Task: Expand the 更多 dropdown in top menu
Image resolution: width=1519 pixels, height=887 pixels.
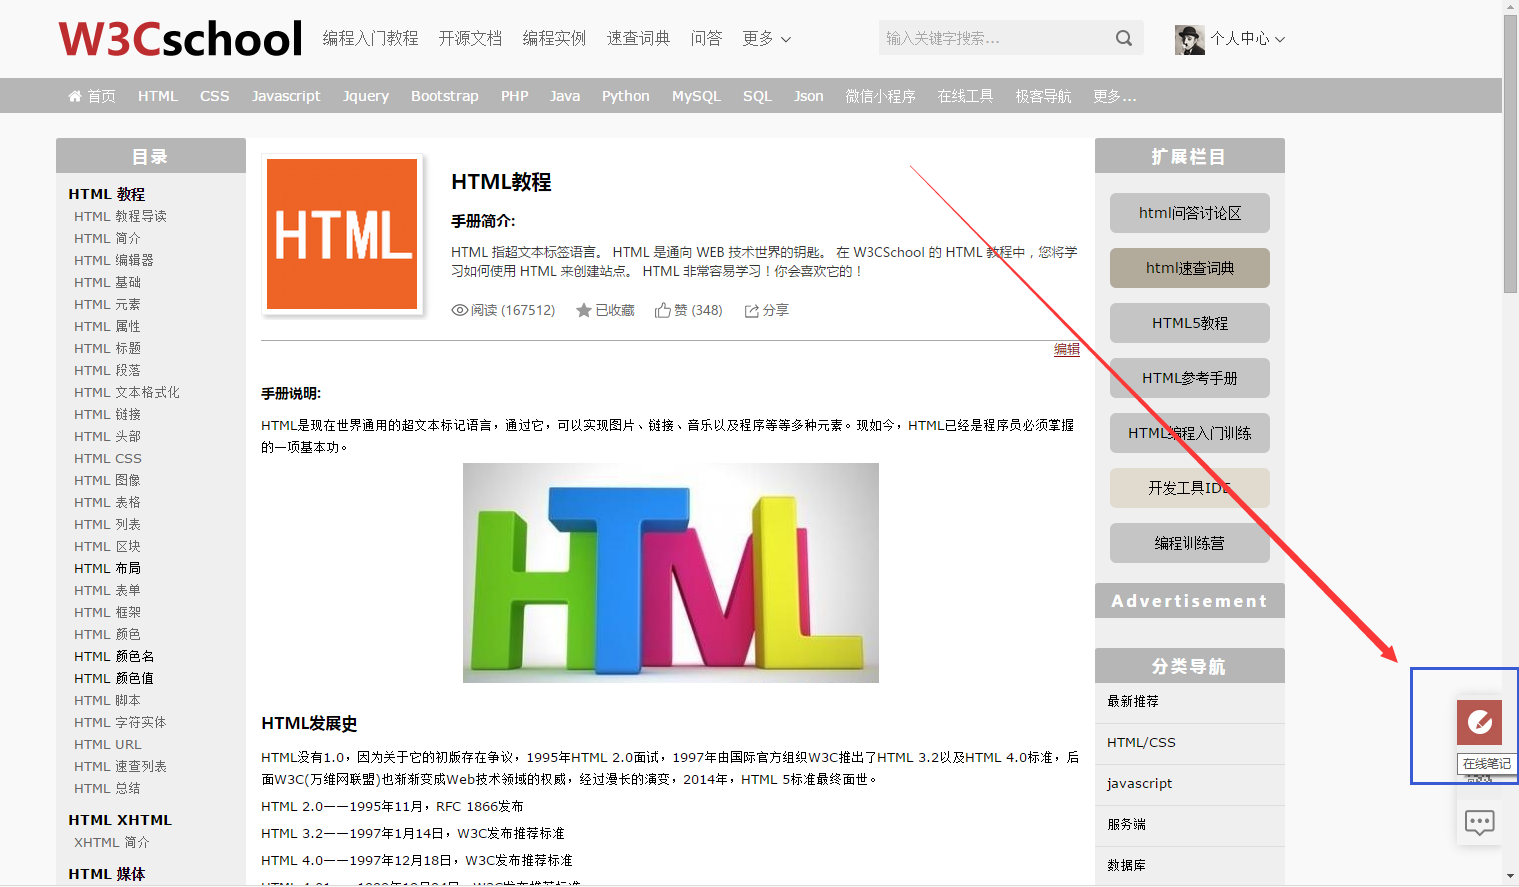Action: [x=766, y=39]
